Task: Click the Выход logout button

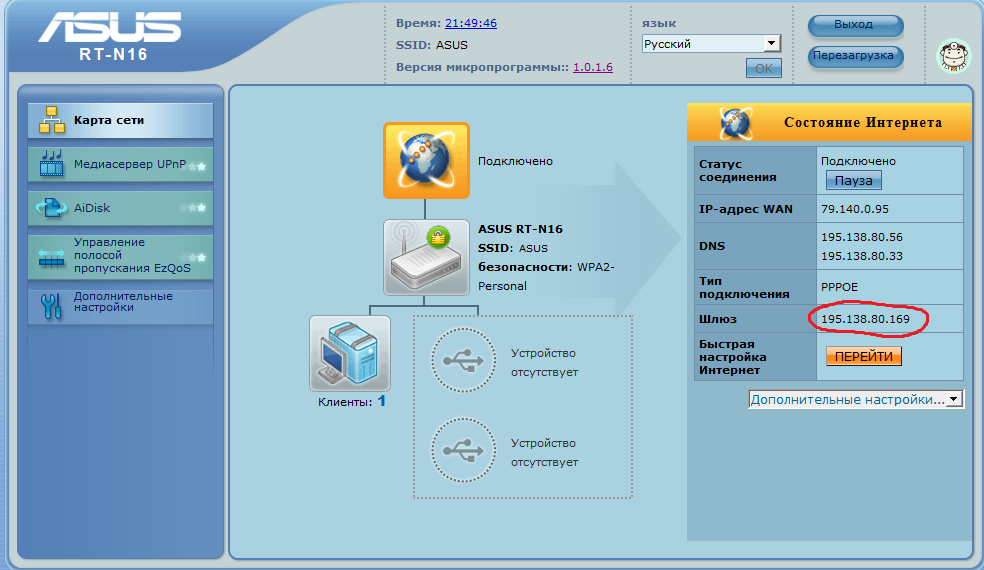Action: (854, 25)
